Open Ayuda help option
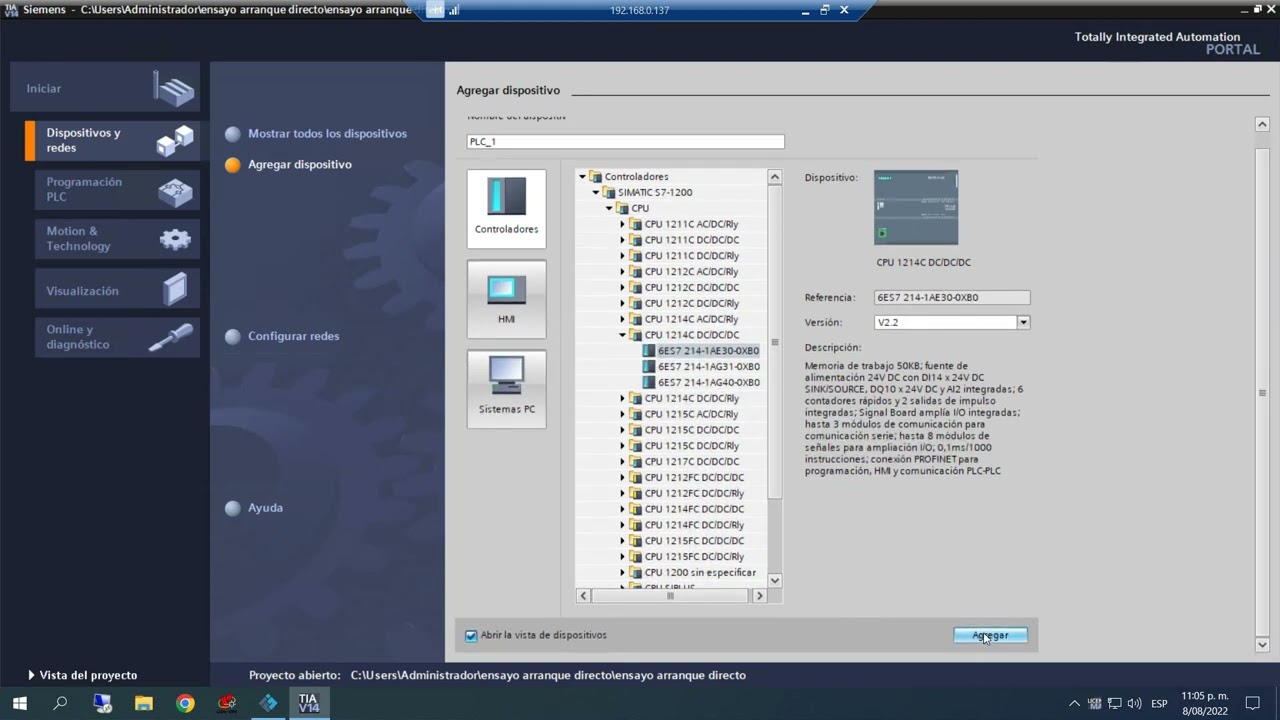Image resolution: width=1280 pixels, height=720 pixels. [x=265, y=508]
